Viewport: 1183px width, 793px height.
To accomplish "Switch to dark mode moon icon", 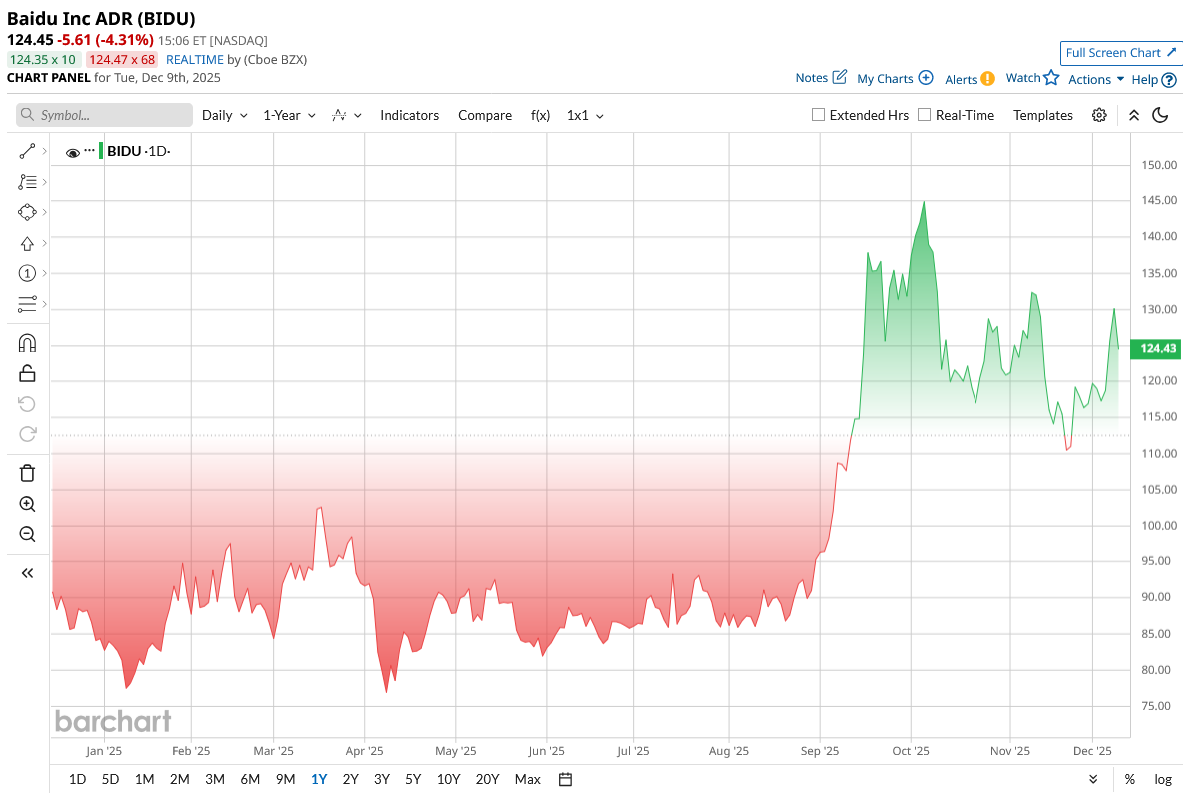I will [1160, 115].
